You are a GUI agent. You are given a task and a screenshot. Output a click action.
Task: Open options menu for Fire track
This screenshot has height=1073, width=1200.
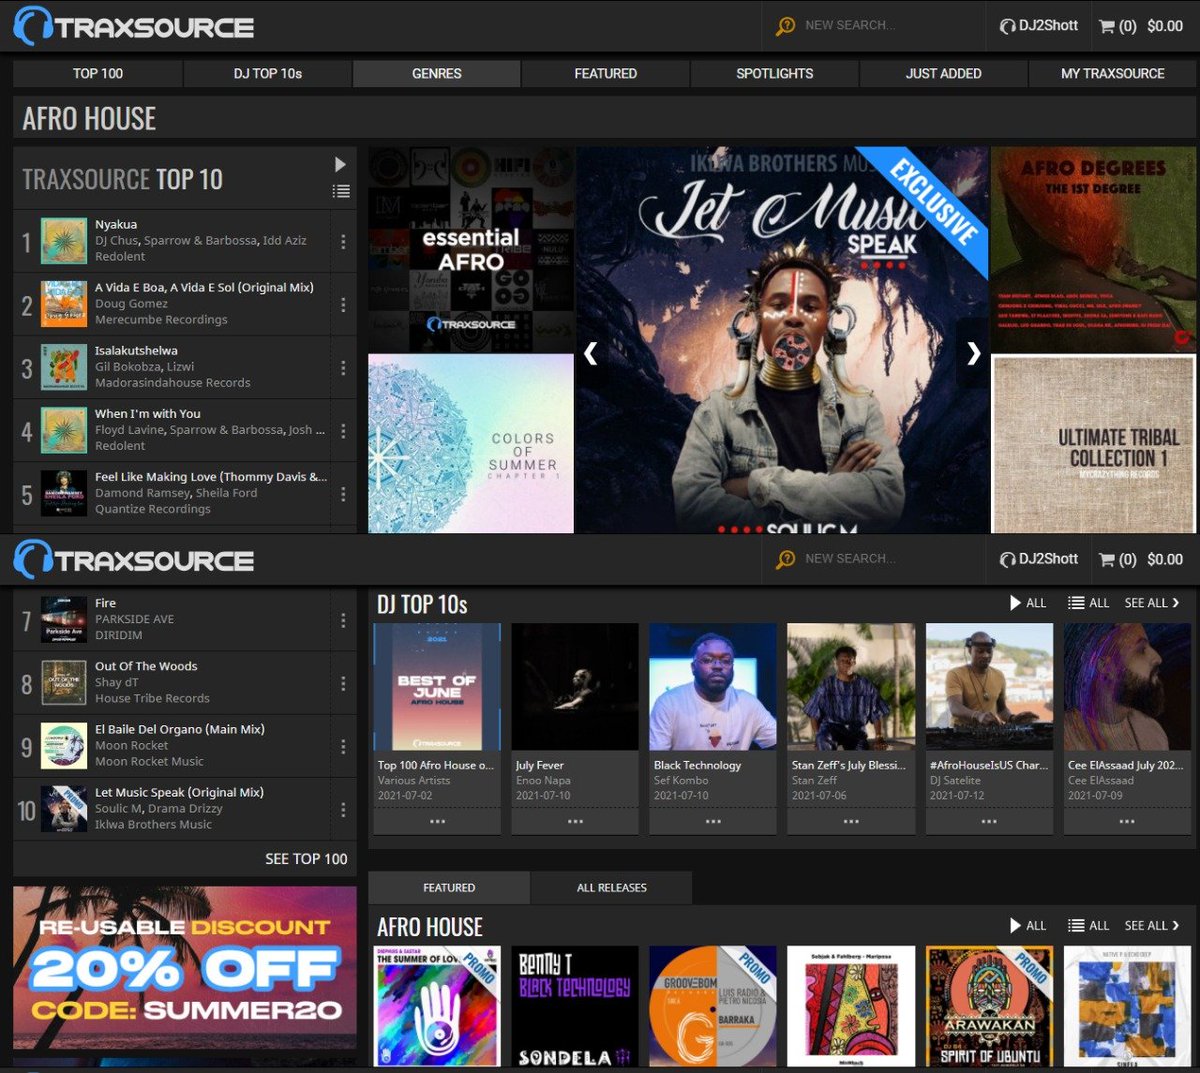343,620
